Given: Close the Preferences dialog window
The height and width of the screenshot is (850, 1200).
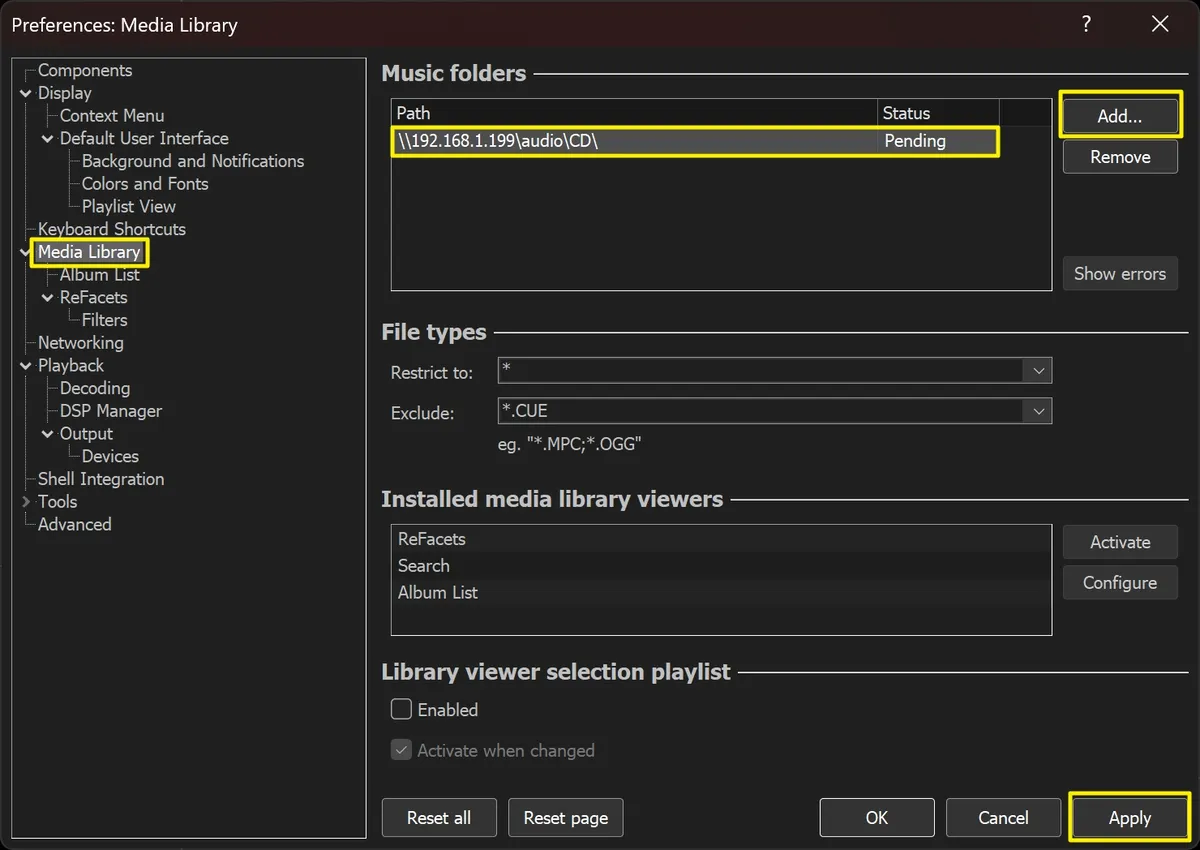Looking at the screenshot, I should [x=1160, y=25].
